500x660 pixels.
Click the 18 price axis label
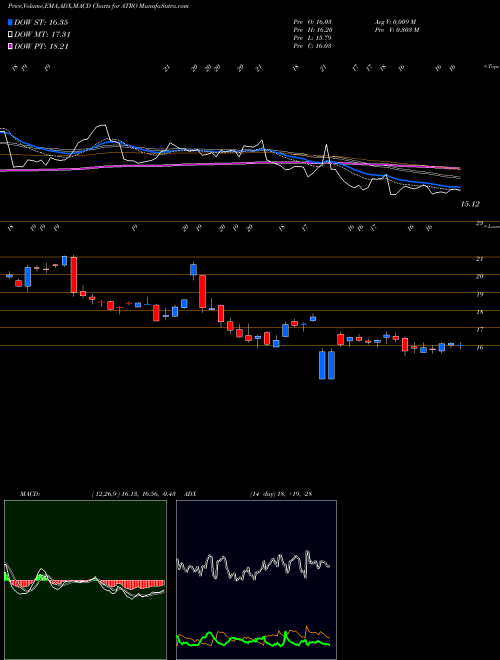coord(479,312)
